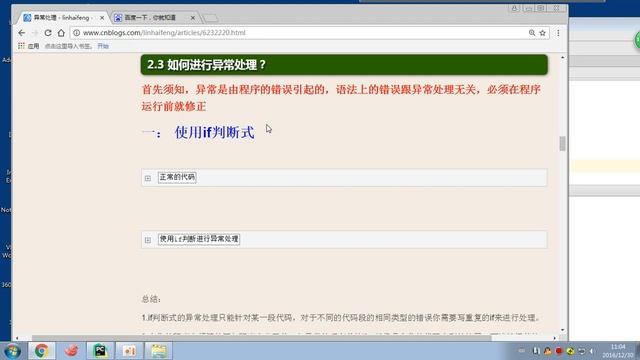This screenshot has width=640, height=360.
Task: Open File Explorer folder in taskbar
Action: click(159, 351)
